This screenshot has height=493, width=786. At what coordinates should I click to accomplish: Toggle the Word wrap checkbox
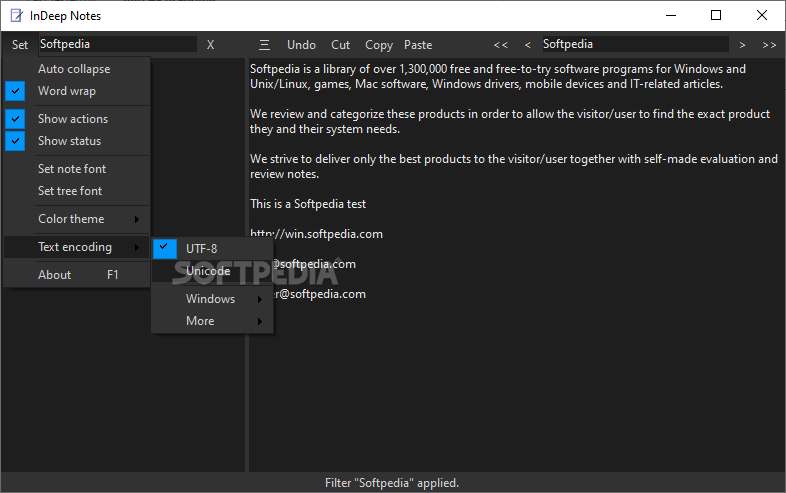[x=15, y=91]
